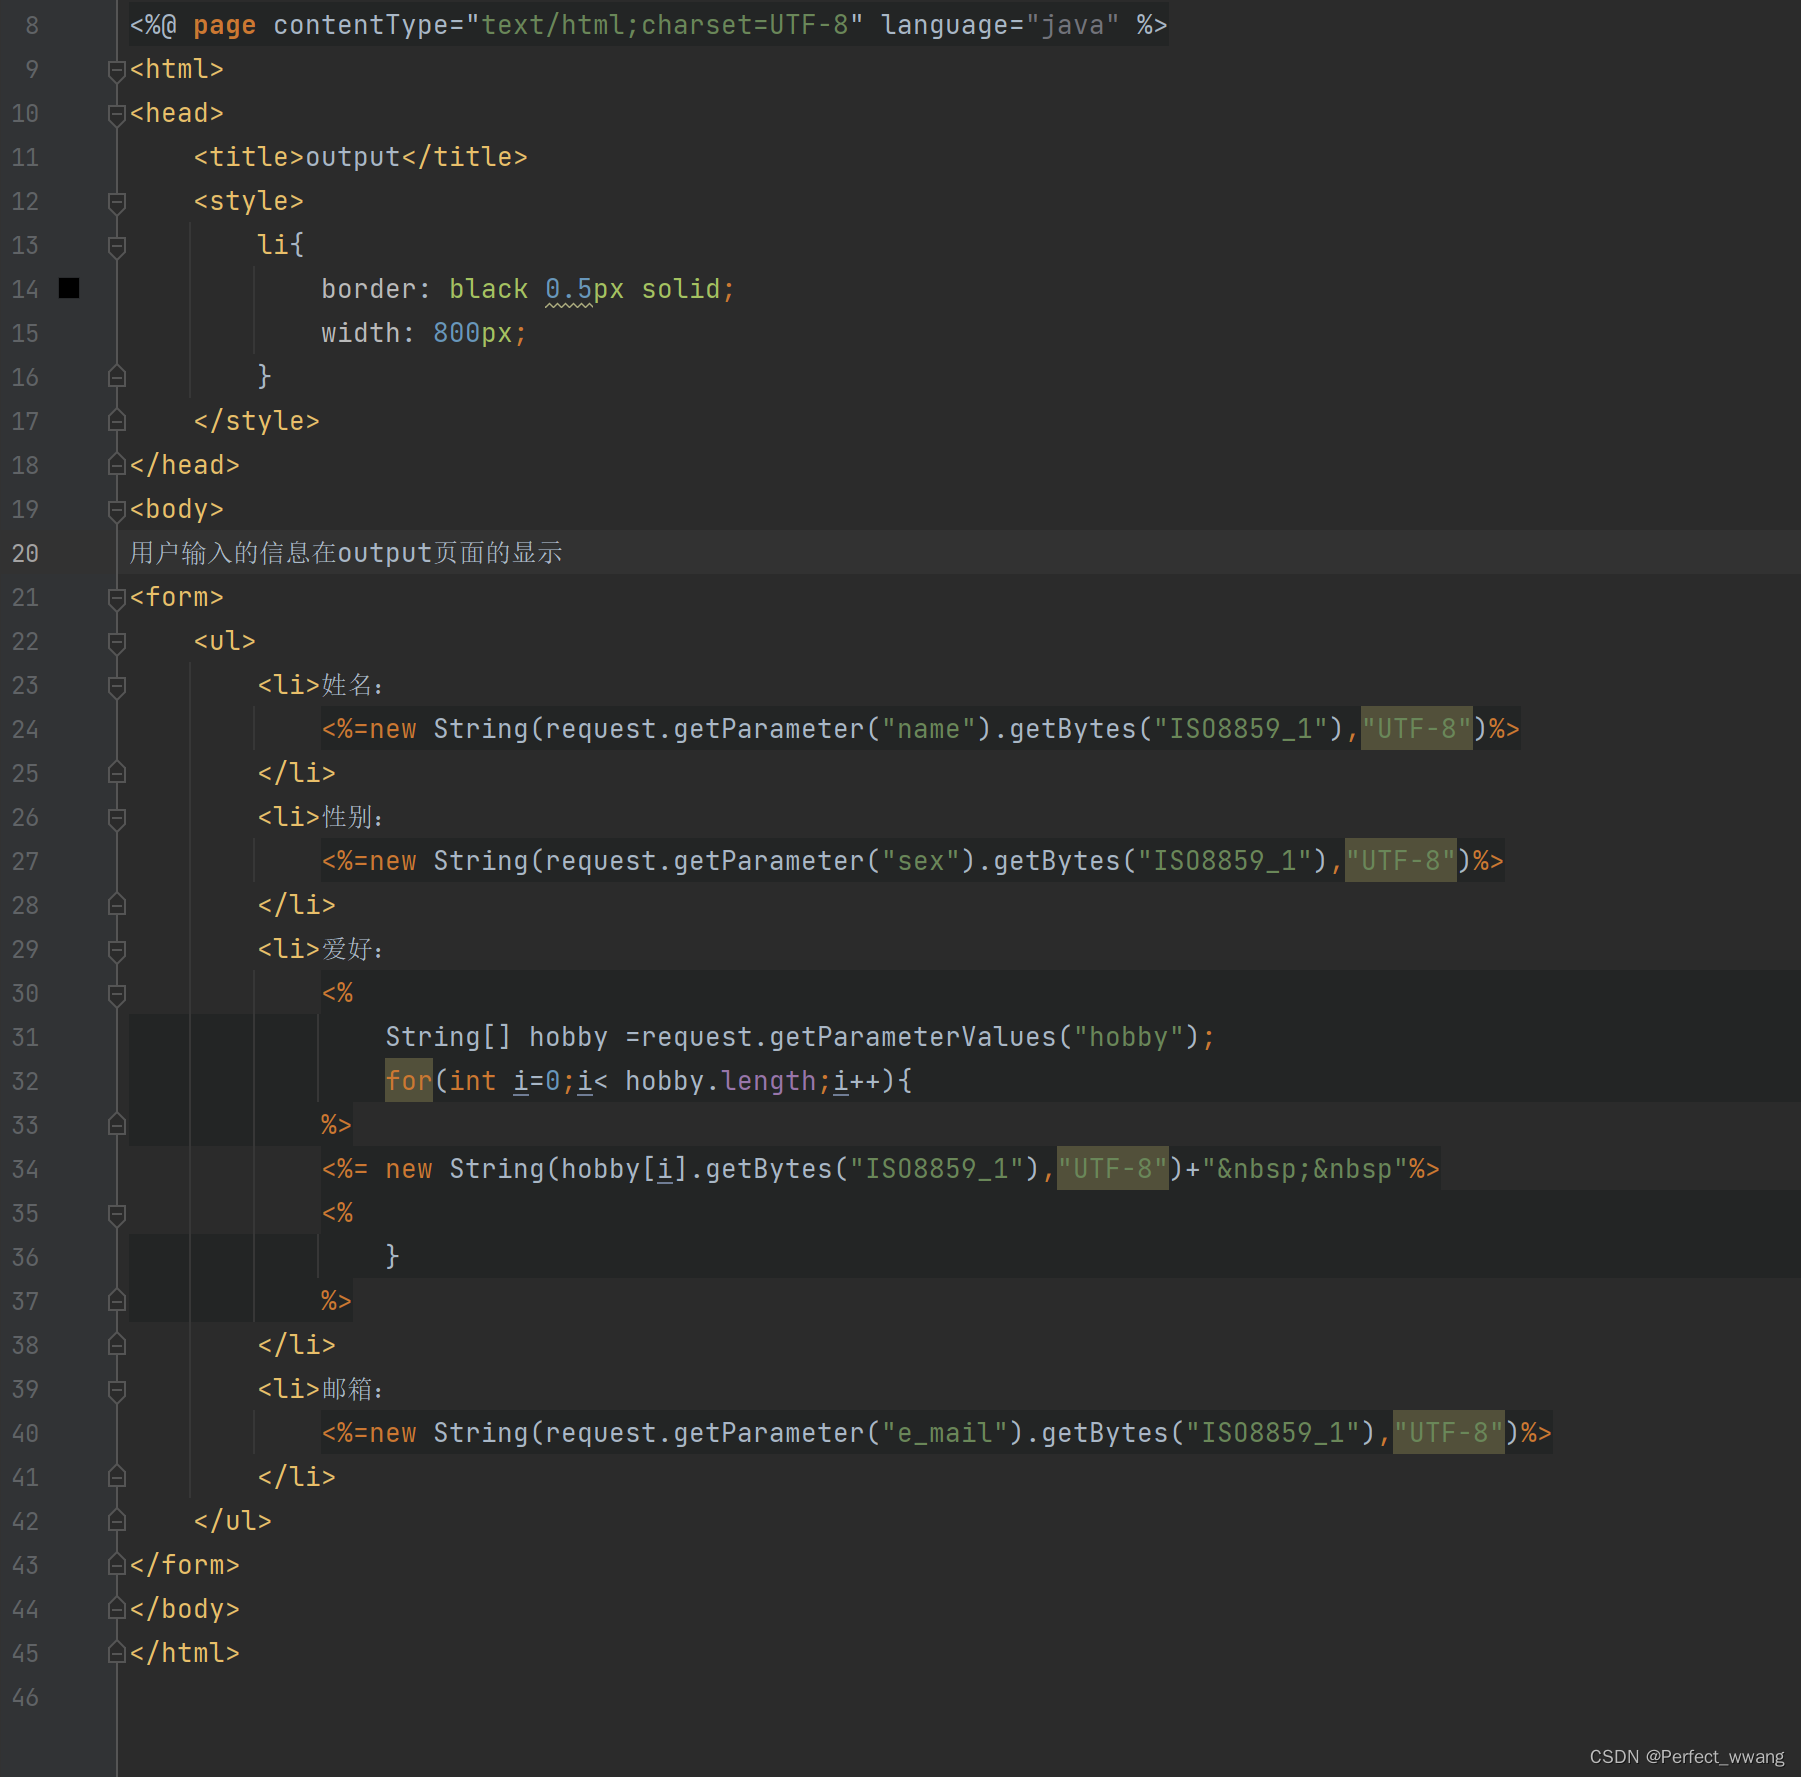Click the fold end marker at line 17 closing style
The image size is (1801, 1777).
pyautogui.click(x=116, y=421)
